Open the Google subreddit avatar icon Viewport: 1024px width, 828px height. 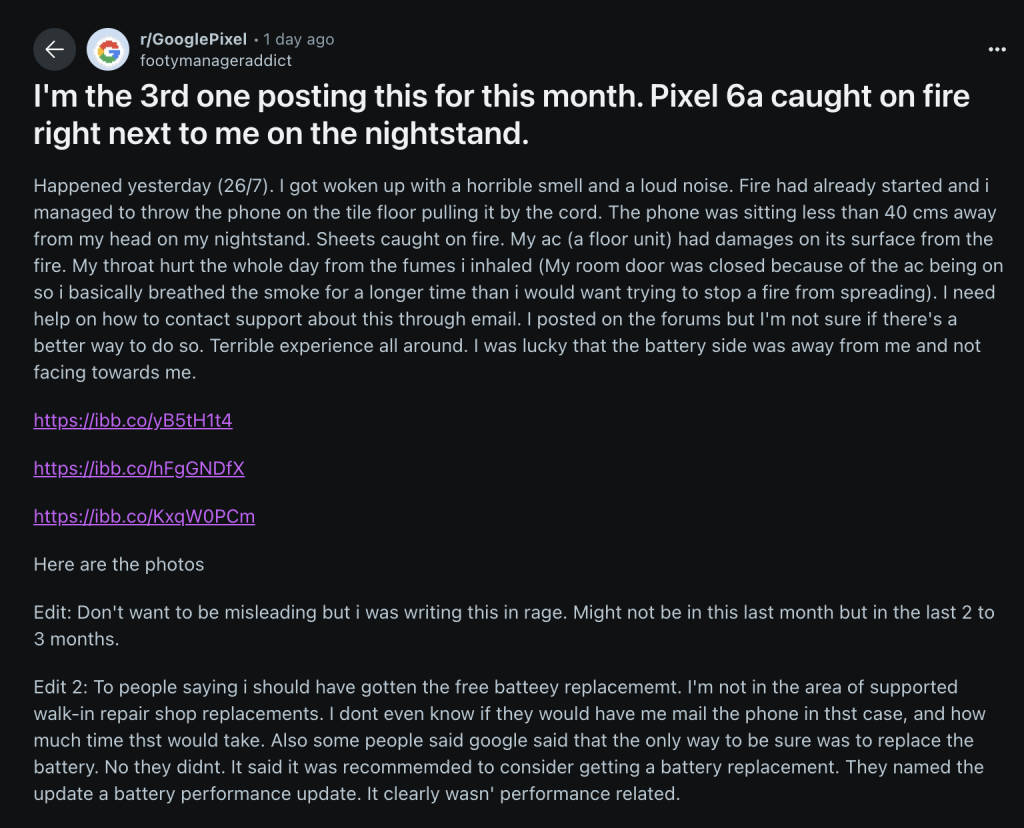(108, 50)
